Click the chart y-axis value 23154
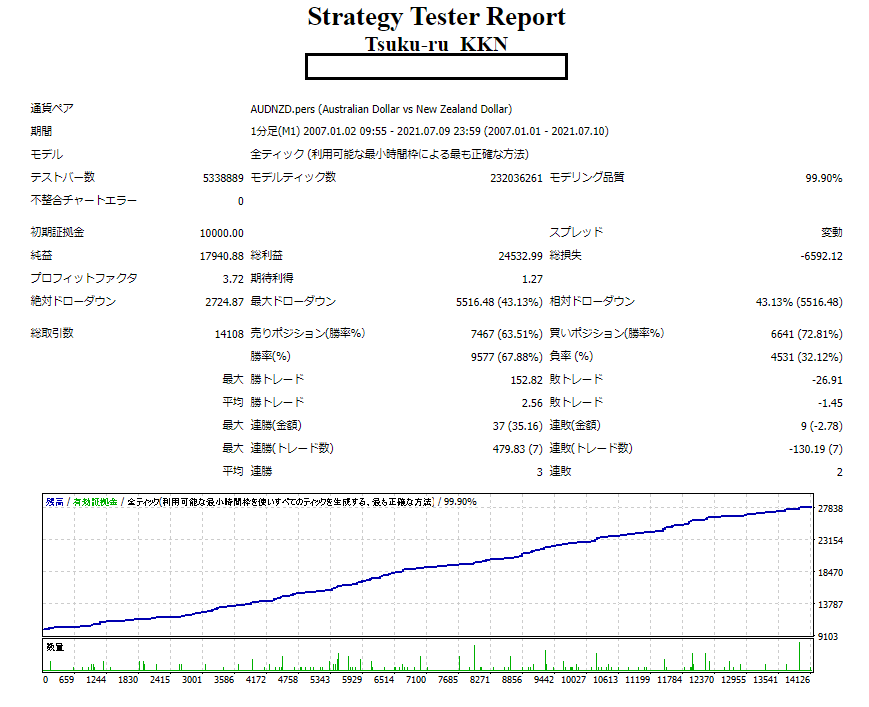Image resolution: width=869 pixels, height=707 pixels. pyautogui.click(x=830, y=540)
